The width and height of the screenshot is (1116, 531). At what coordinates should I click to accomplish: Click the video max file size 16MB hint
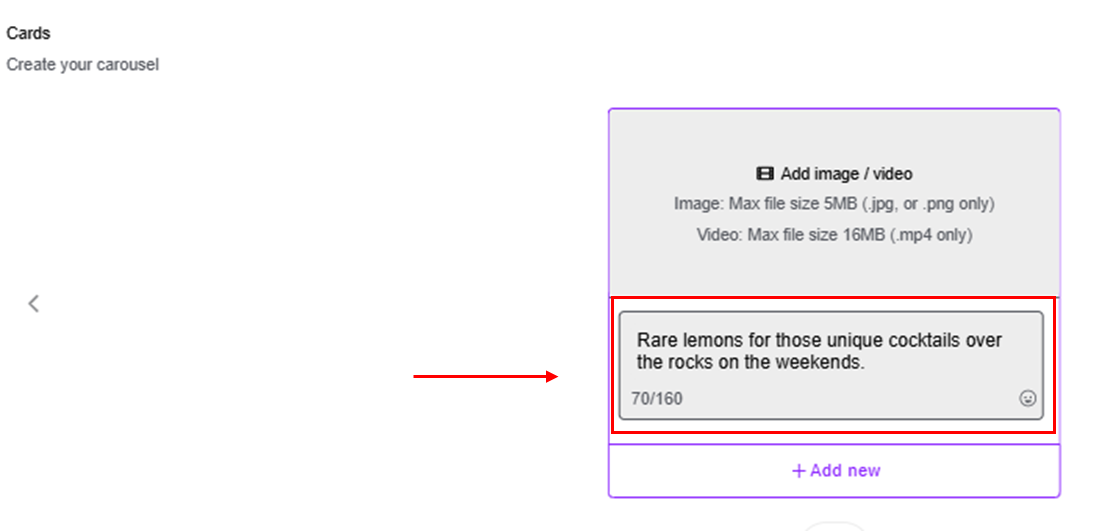pyautogui.click(x=834, y=235)
